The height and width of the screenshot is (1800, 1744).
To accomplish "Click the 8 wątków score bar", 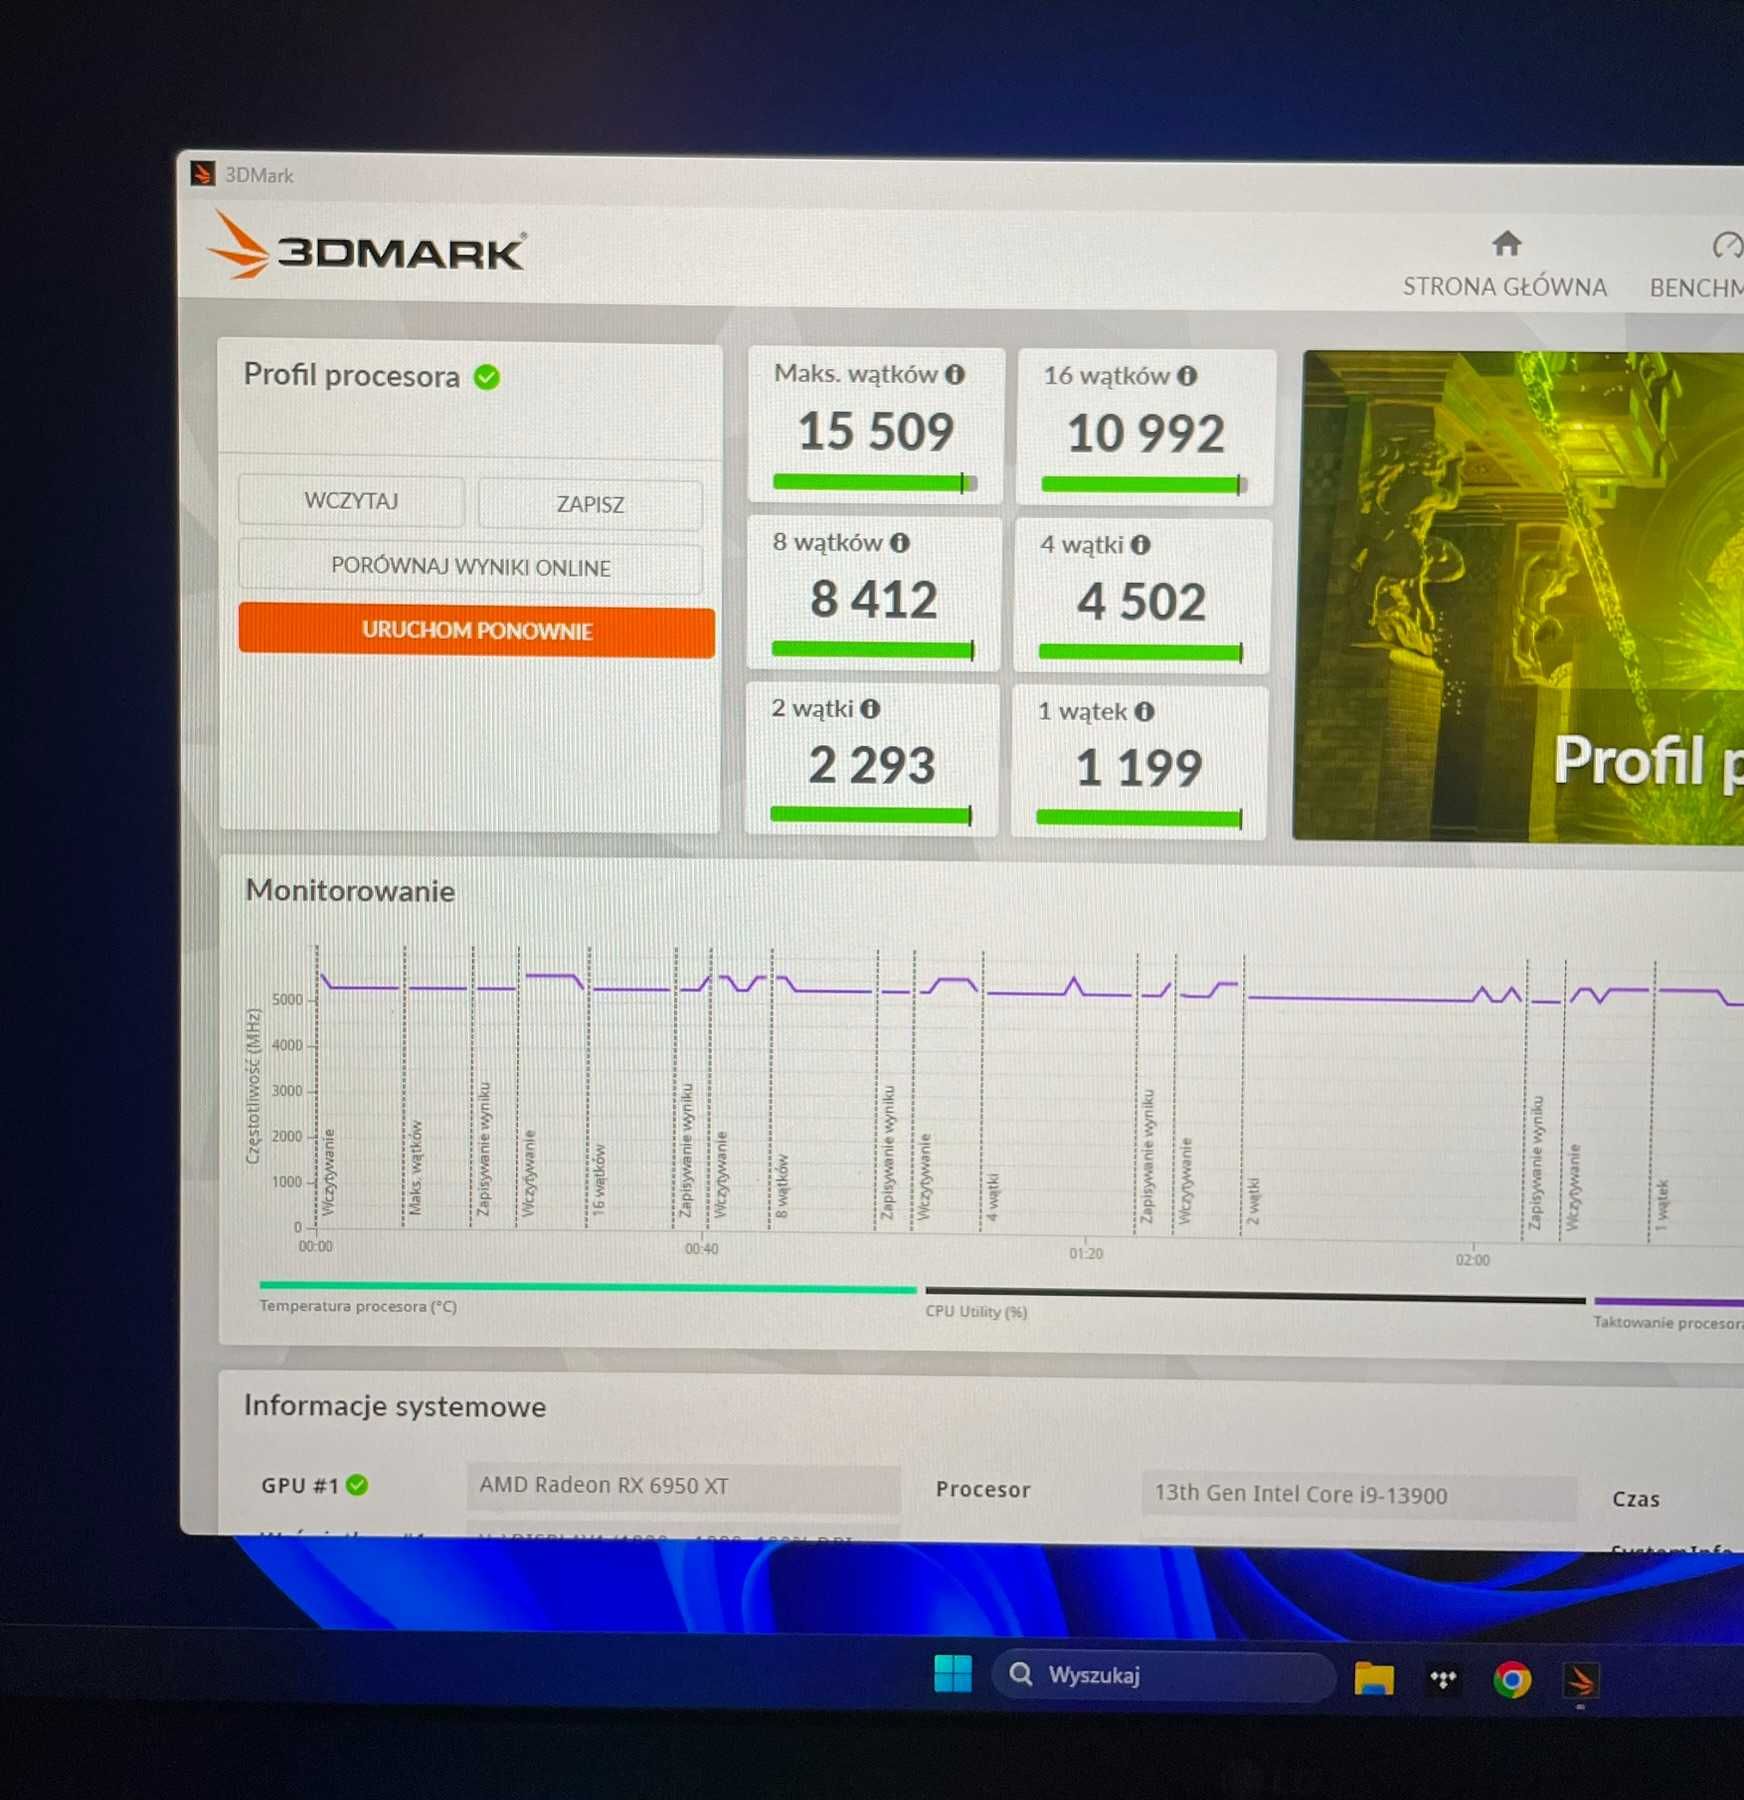I will pos(872,650).
